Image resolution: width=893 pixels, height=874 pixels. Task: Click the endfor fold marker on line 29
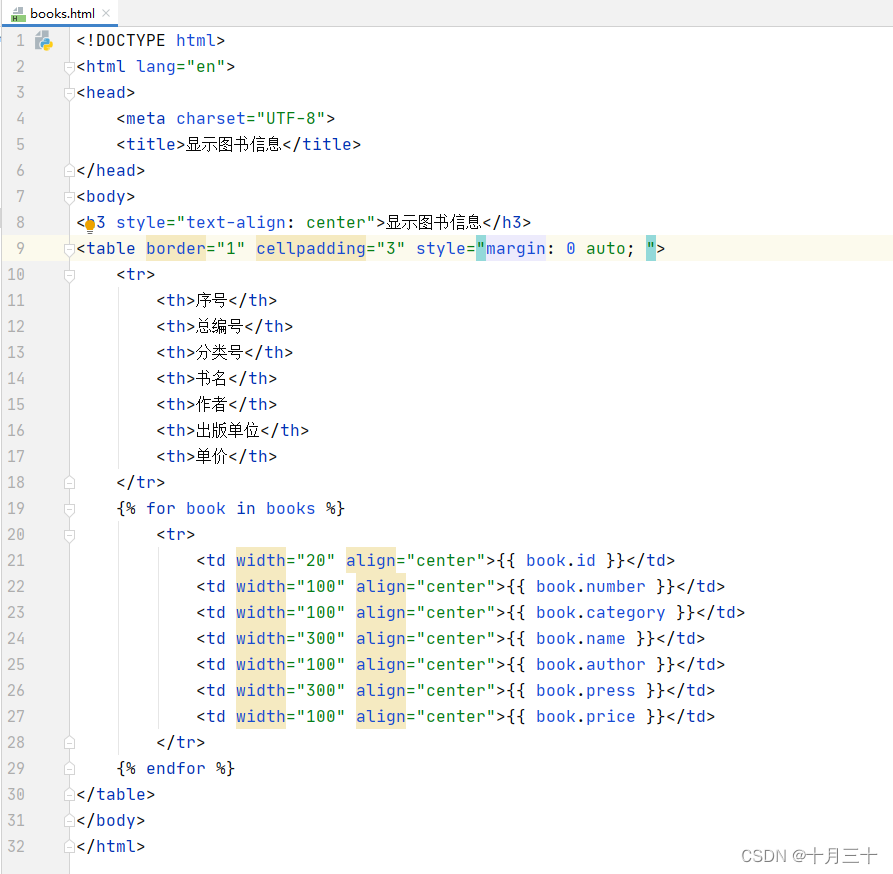point(69,769)
